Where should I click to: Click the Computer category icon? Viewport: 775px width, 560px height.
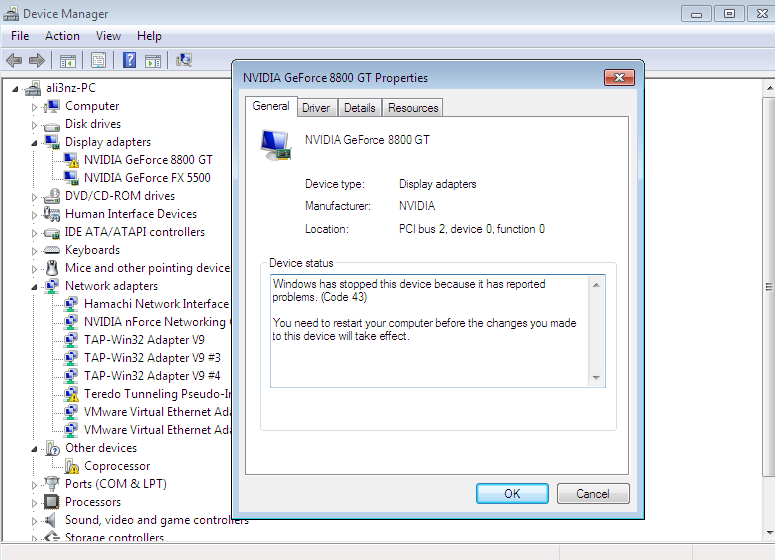click(x=51, y=106)
